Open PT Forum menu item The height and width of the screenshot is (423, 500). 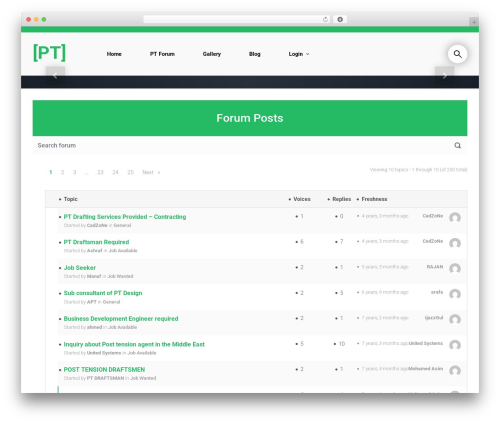[162, 54]
